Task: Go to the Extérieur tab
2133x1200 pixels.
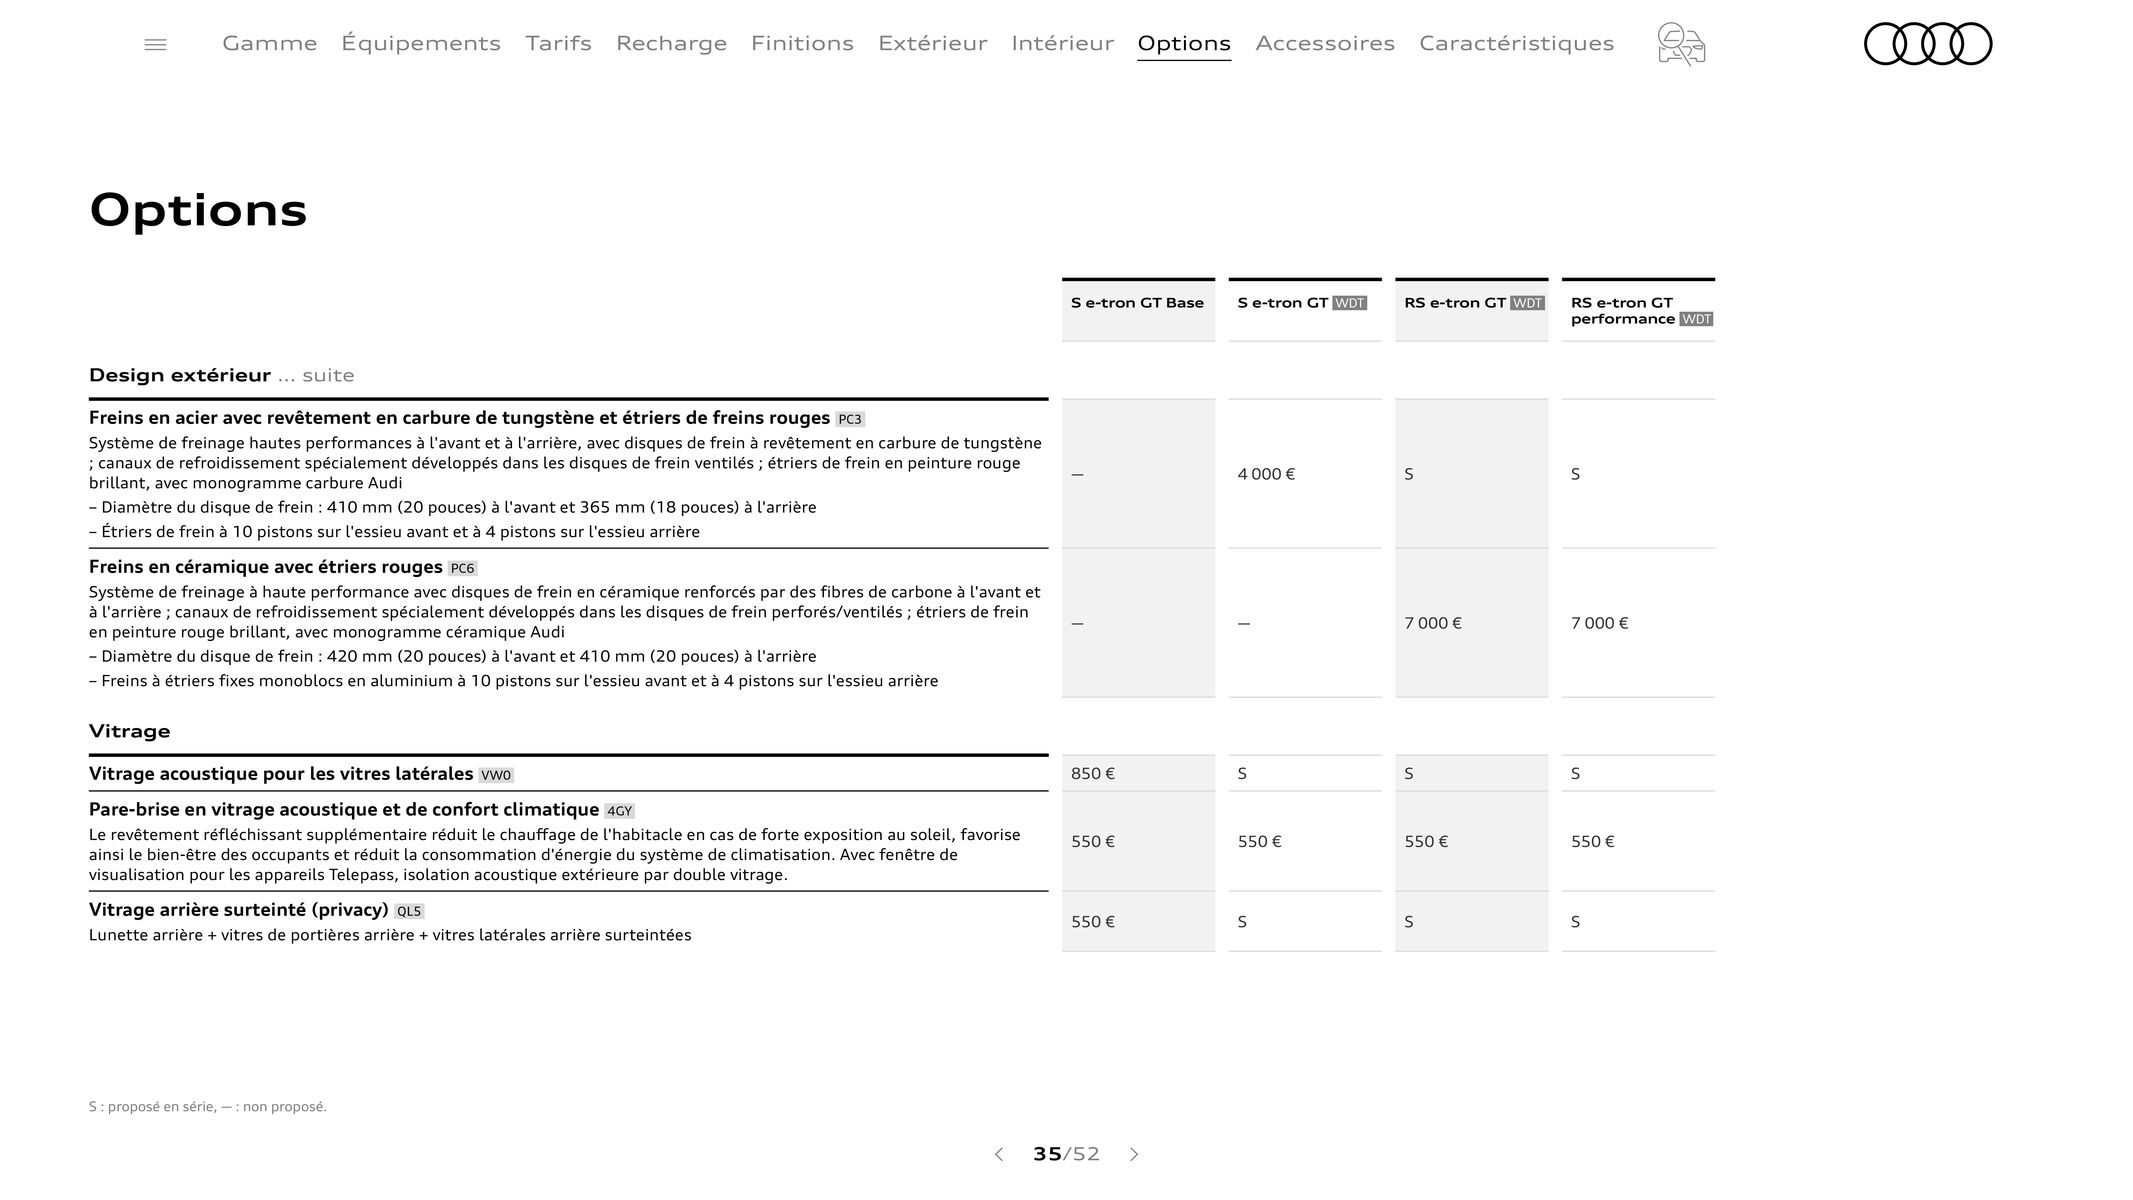Action: pos(932,43)
